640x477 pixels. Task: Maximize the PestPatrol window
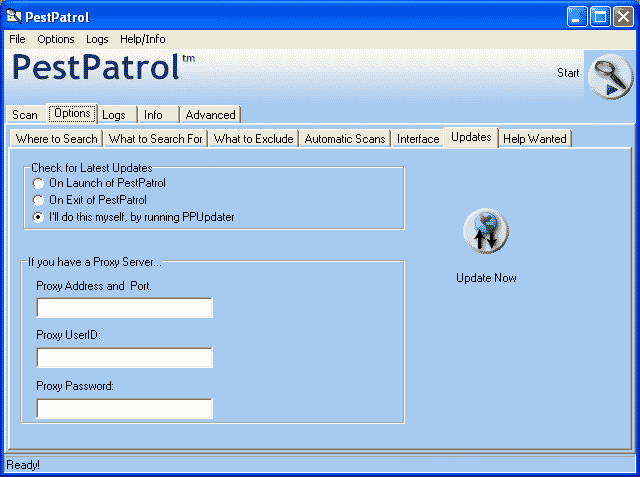(x=600, y=17)
